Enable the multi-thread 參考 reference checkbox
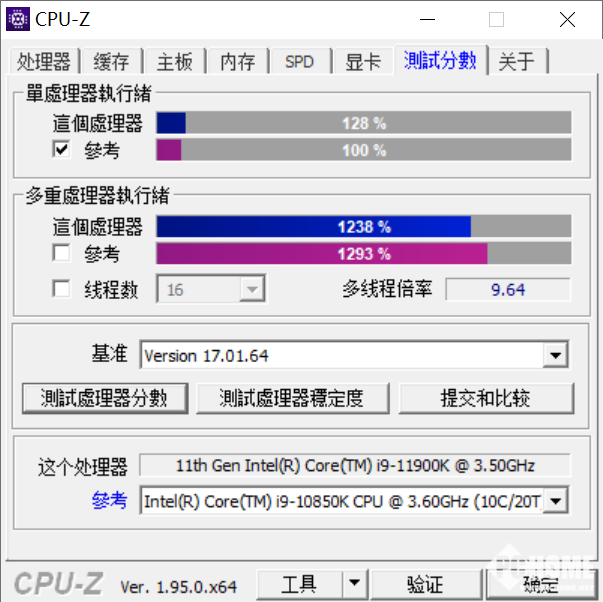This screenshot has width=603, height=602. point(62,253)
